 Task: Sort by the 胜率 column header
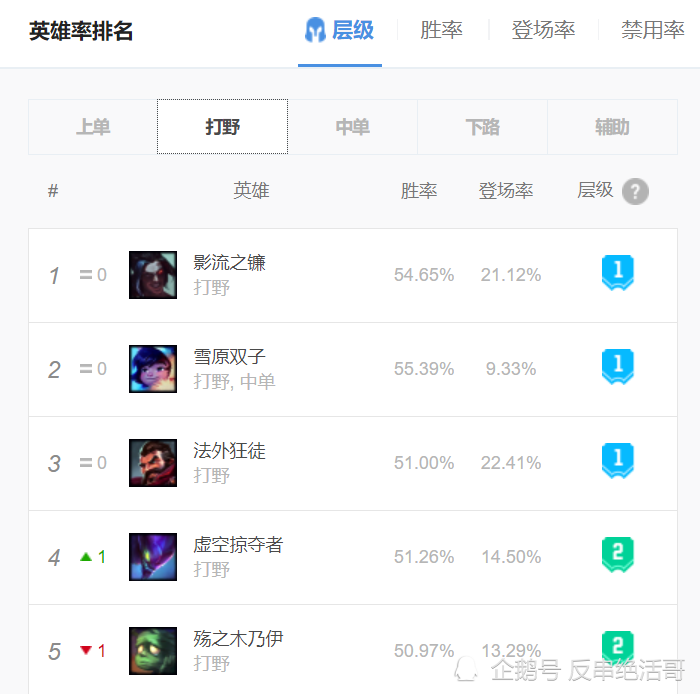point(419,191)
